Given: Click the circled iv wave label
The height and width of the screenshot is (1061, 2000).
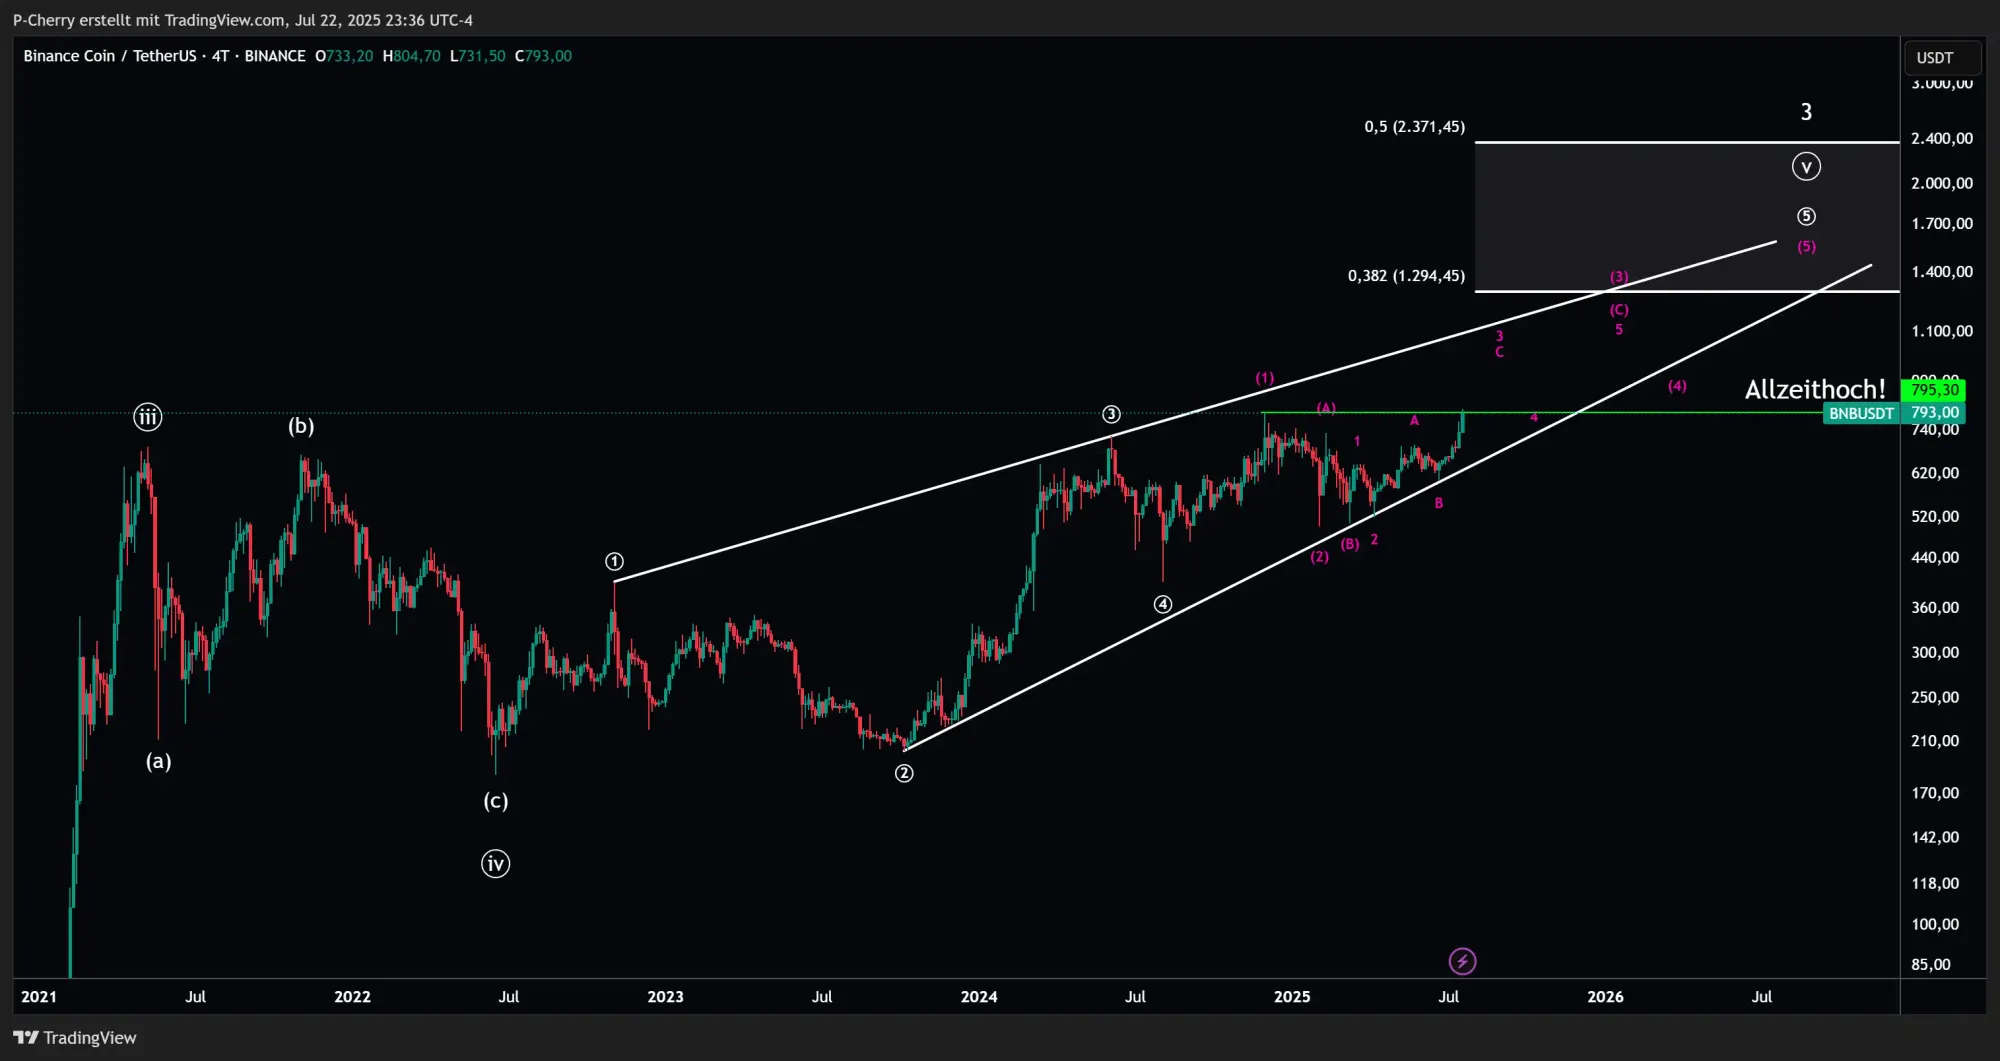Looking at the screenshot, I should tap(496, 864).
